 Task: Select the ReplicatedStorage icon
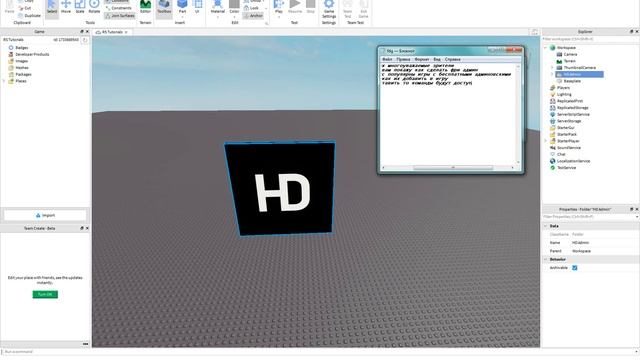coord(553,108)
